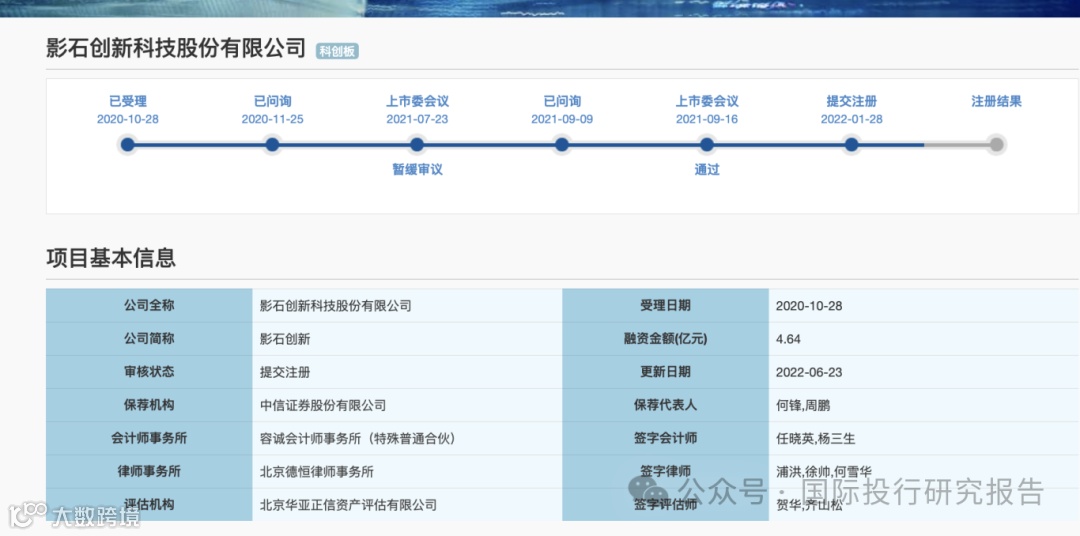Click 任晓英,杨三生 accountants value
Screen dimensions: 1080x536
(816, 438)
